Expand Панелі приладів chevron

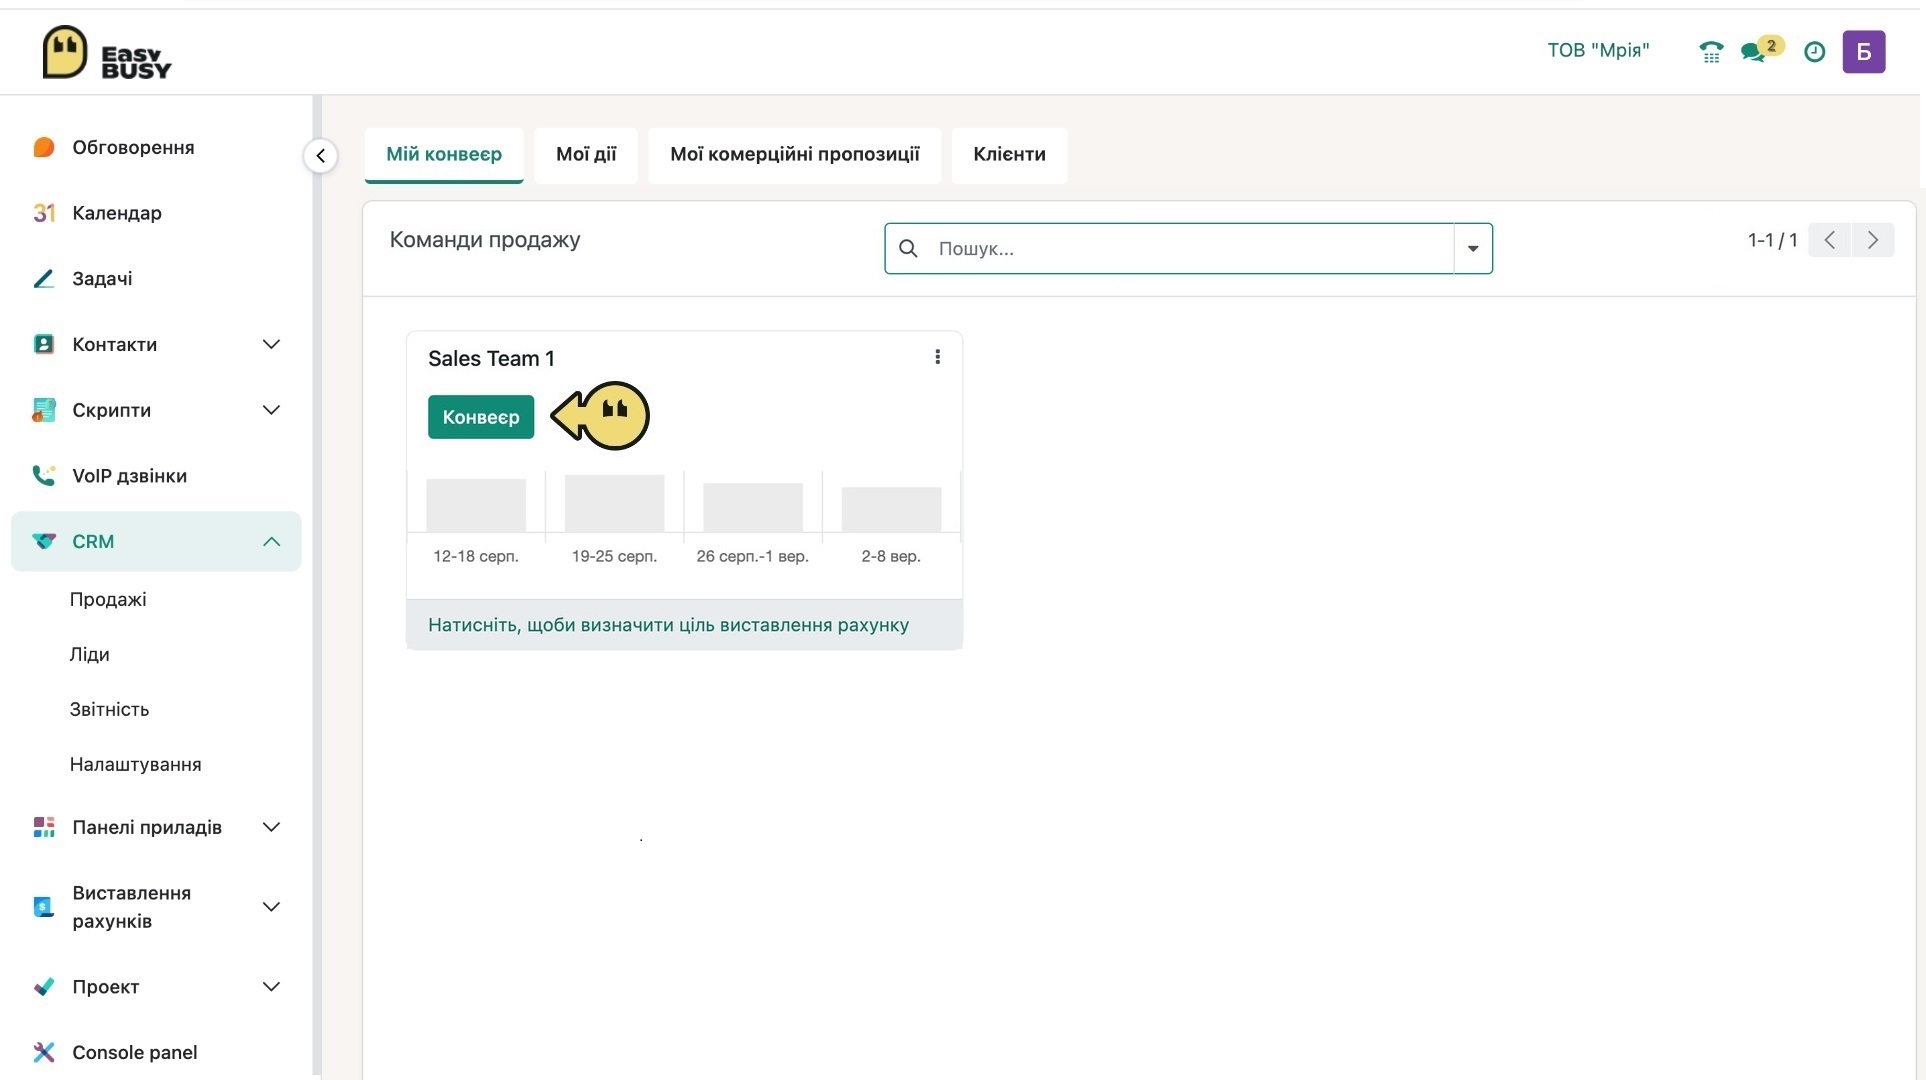pos(271,827)
